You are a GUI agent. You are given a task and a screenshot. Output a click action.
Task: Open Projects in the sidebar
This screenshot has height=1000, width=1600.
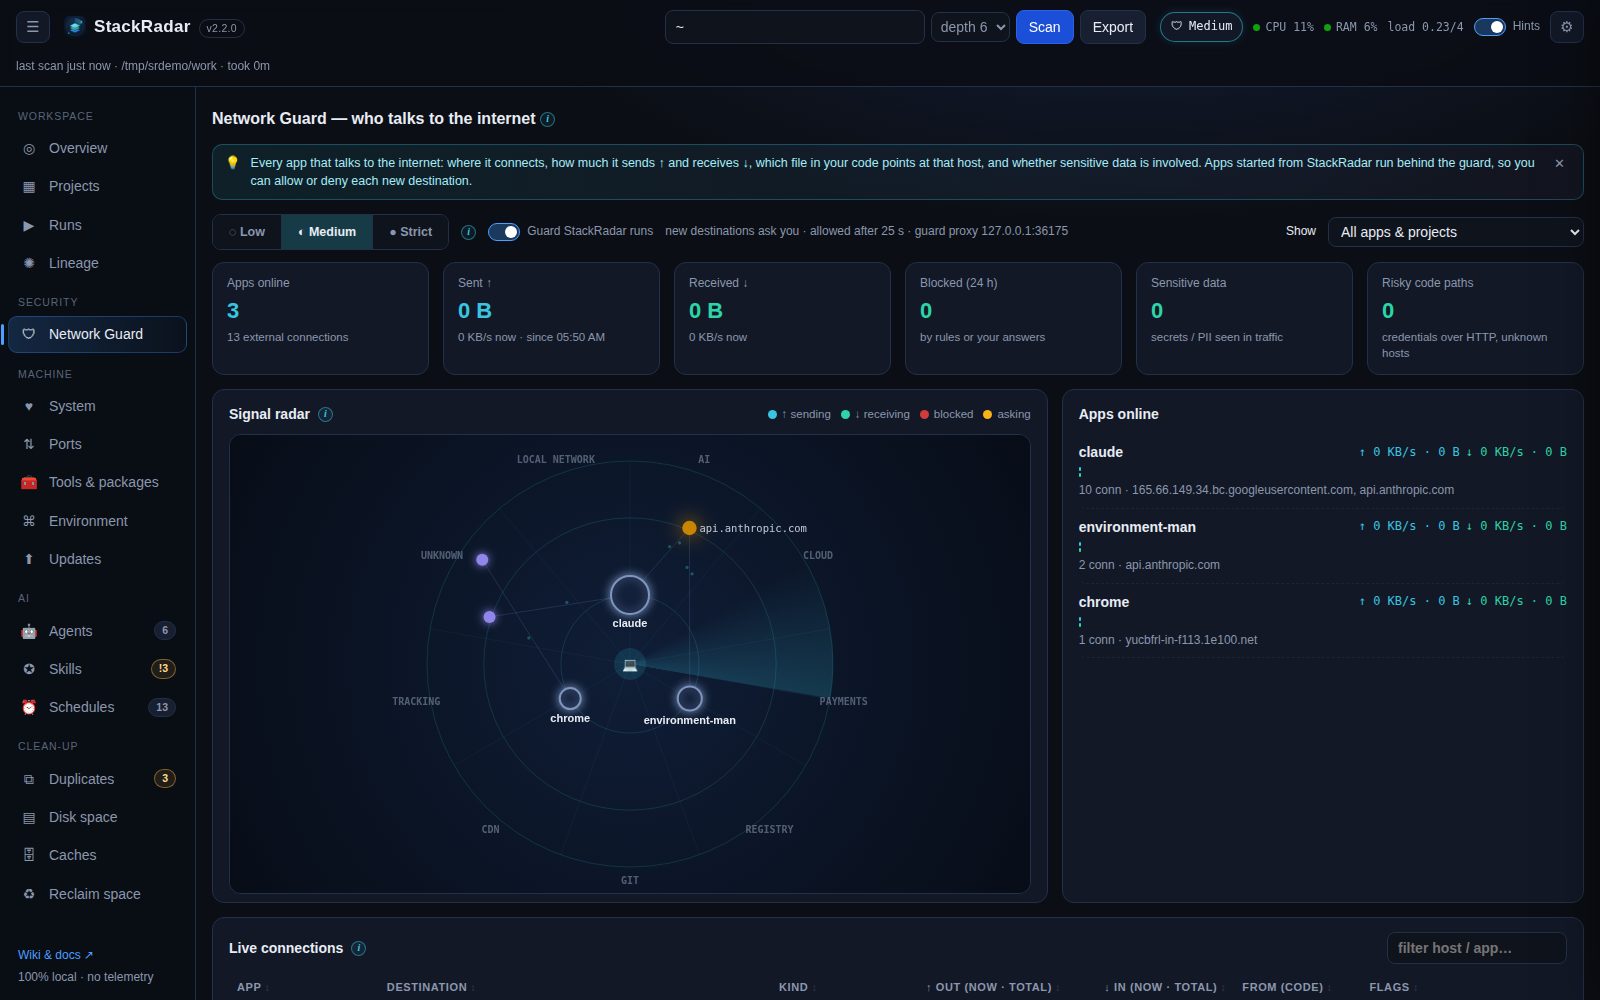98,186
